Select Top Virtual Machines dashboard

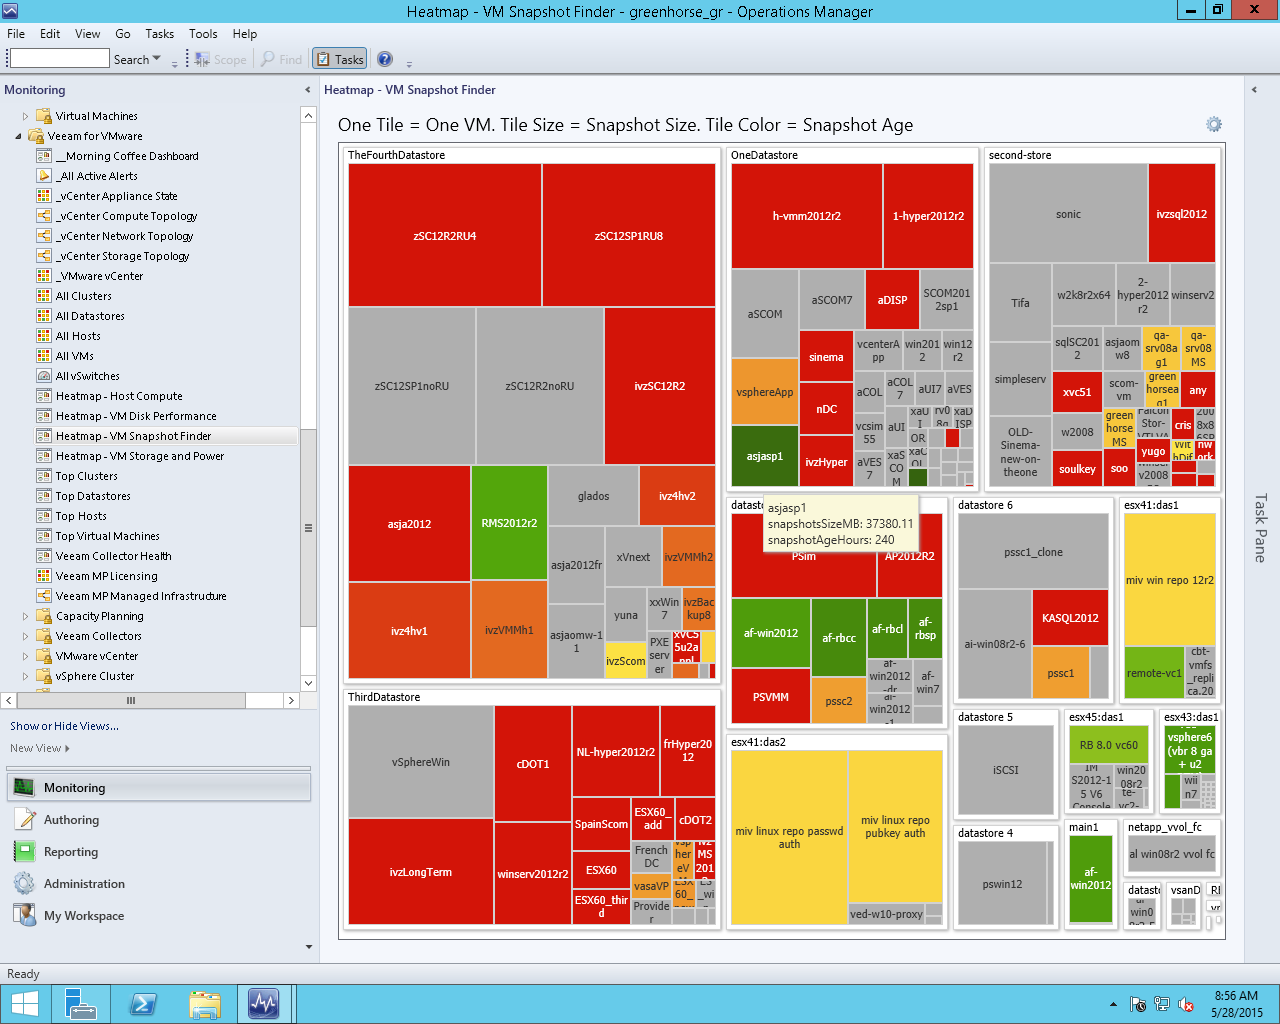click(x=108, y=536)
